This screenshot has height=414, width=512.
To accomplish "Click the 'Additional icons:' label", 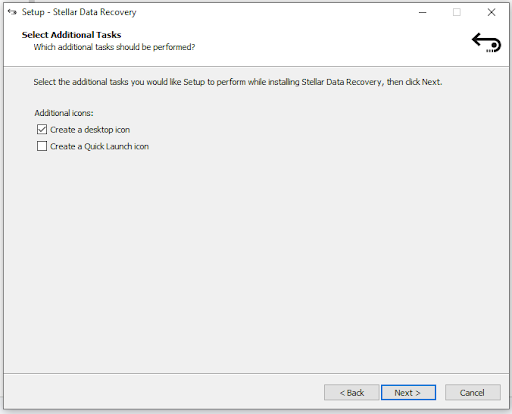I will [x=64, y=113].
